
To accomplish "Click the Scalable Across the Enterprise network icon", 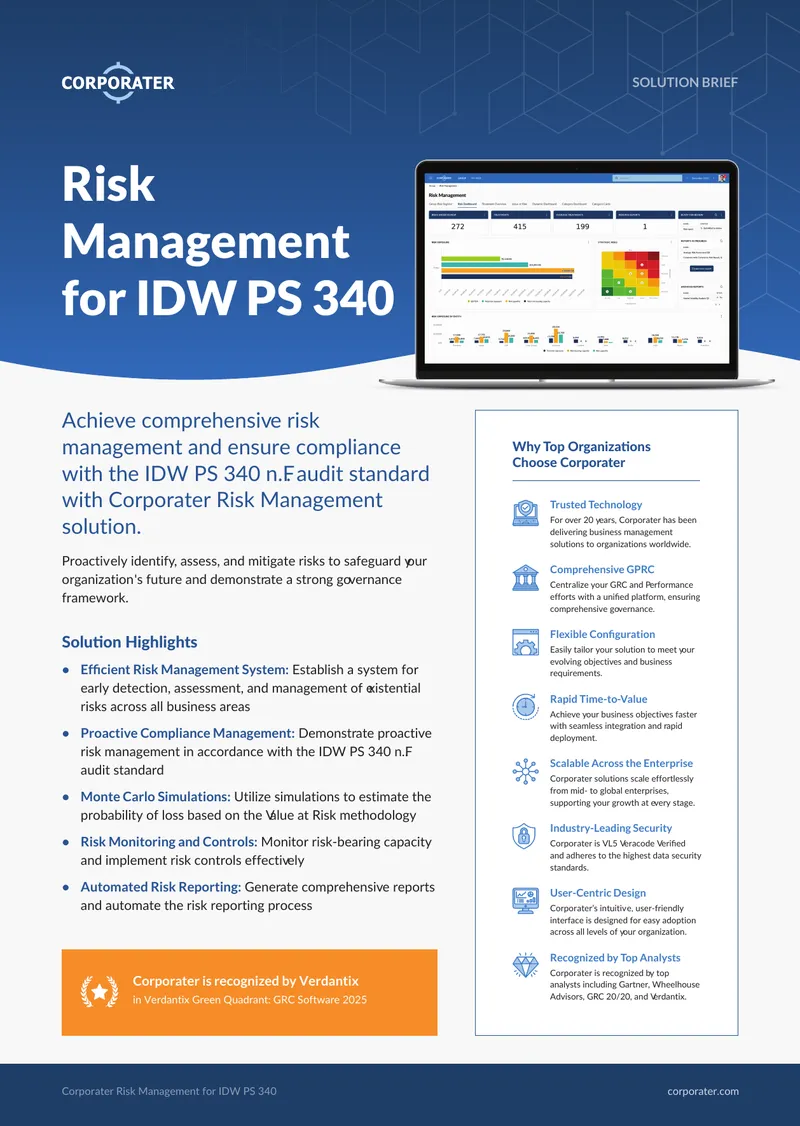I will tap(526, 771).
